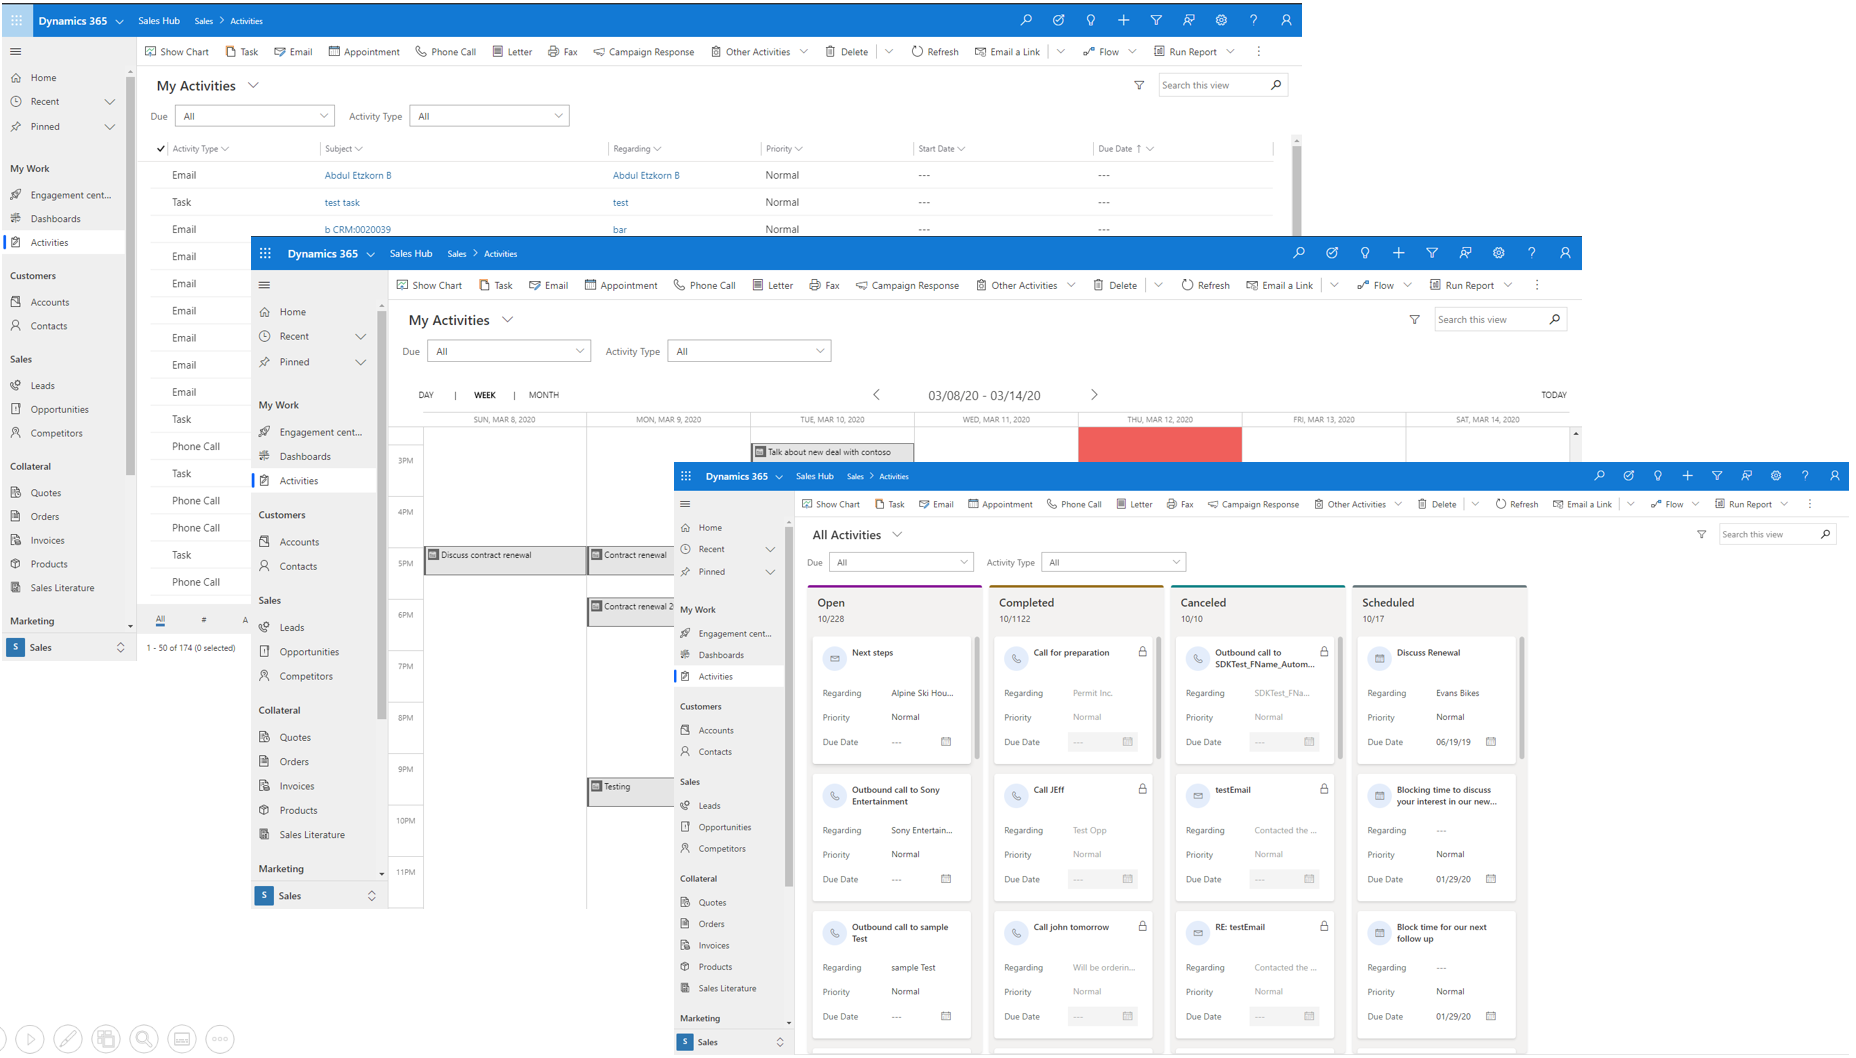Click Show Chart in top window toolbar
1856x1058 pixels.
177,52
